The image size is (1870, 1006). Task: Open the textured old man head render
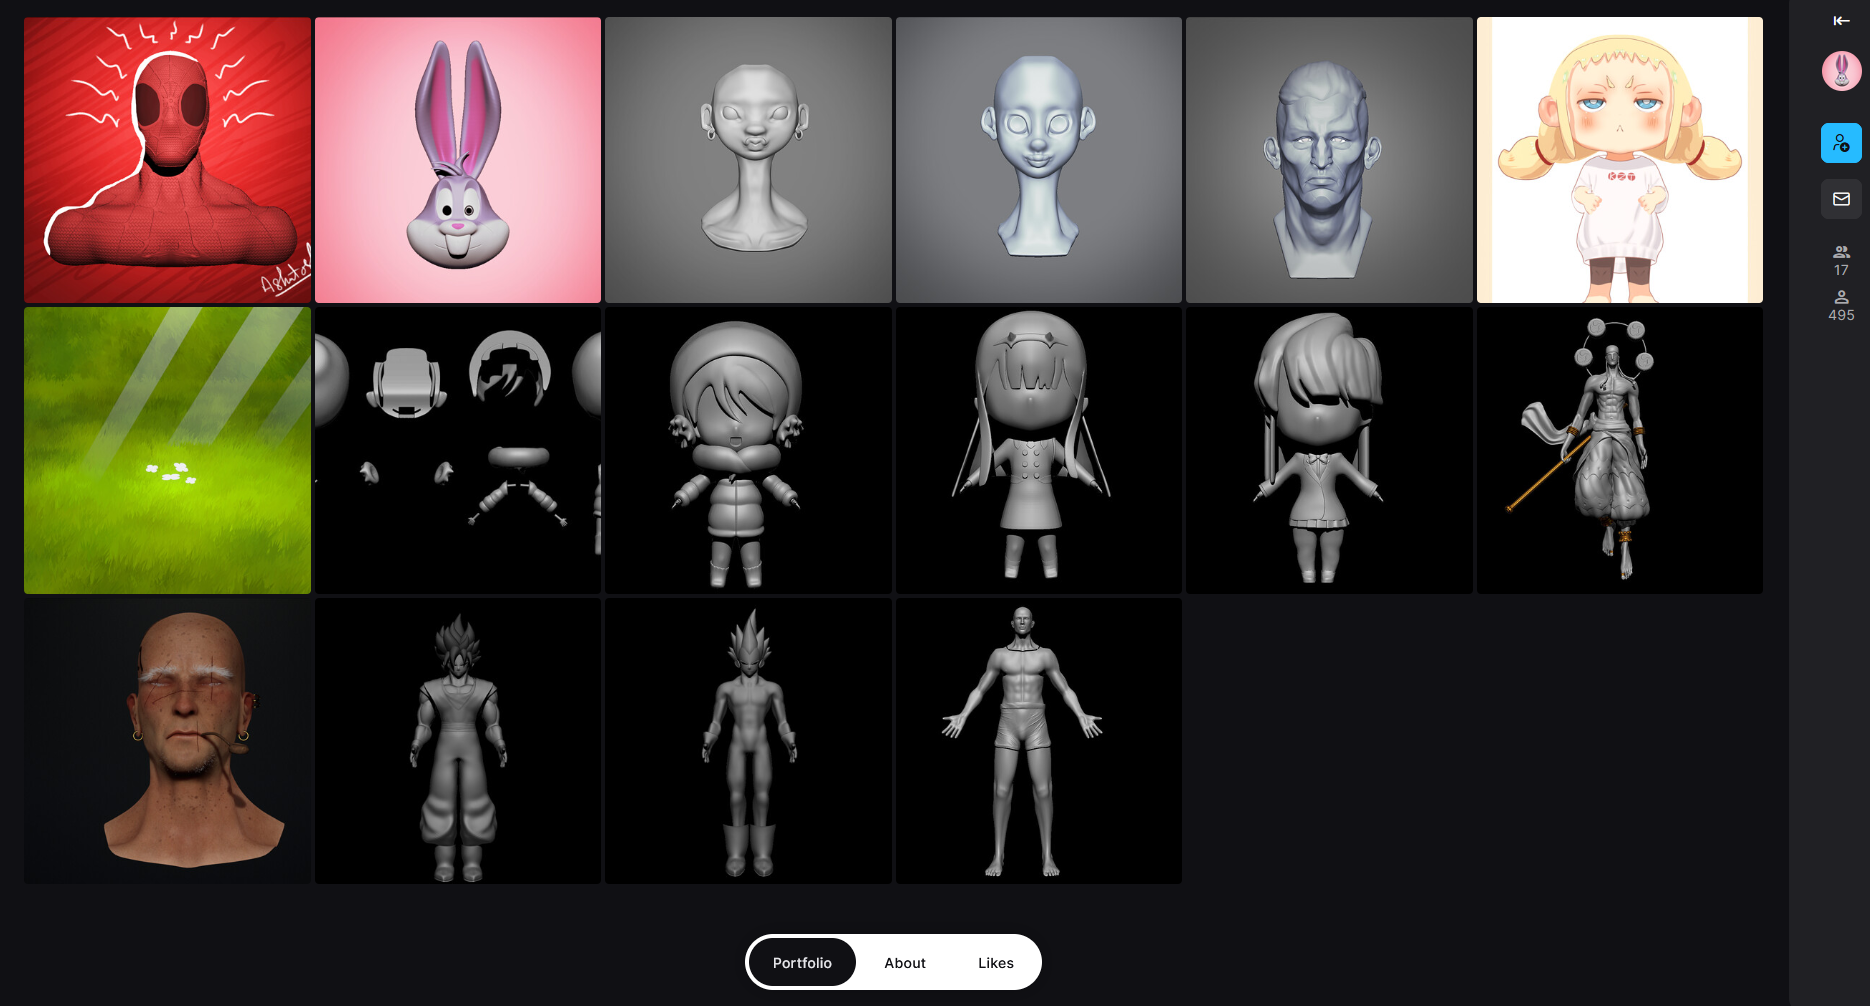click(167, 741)
